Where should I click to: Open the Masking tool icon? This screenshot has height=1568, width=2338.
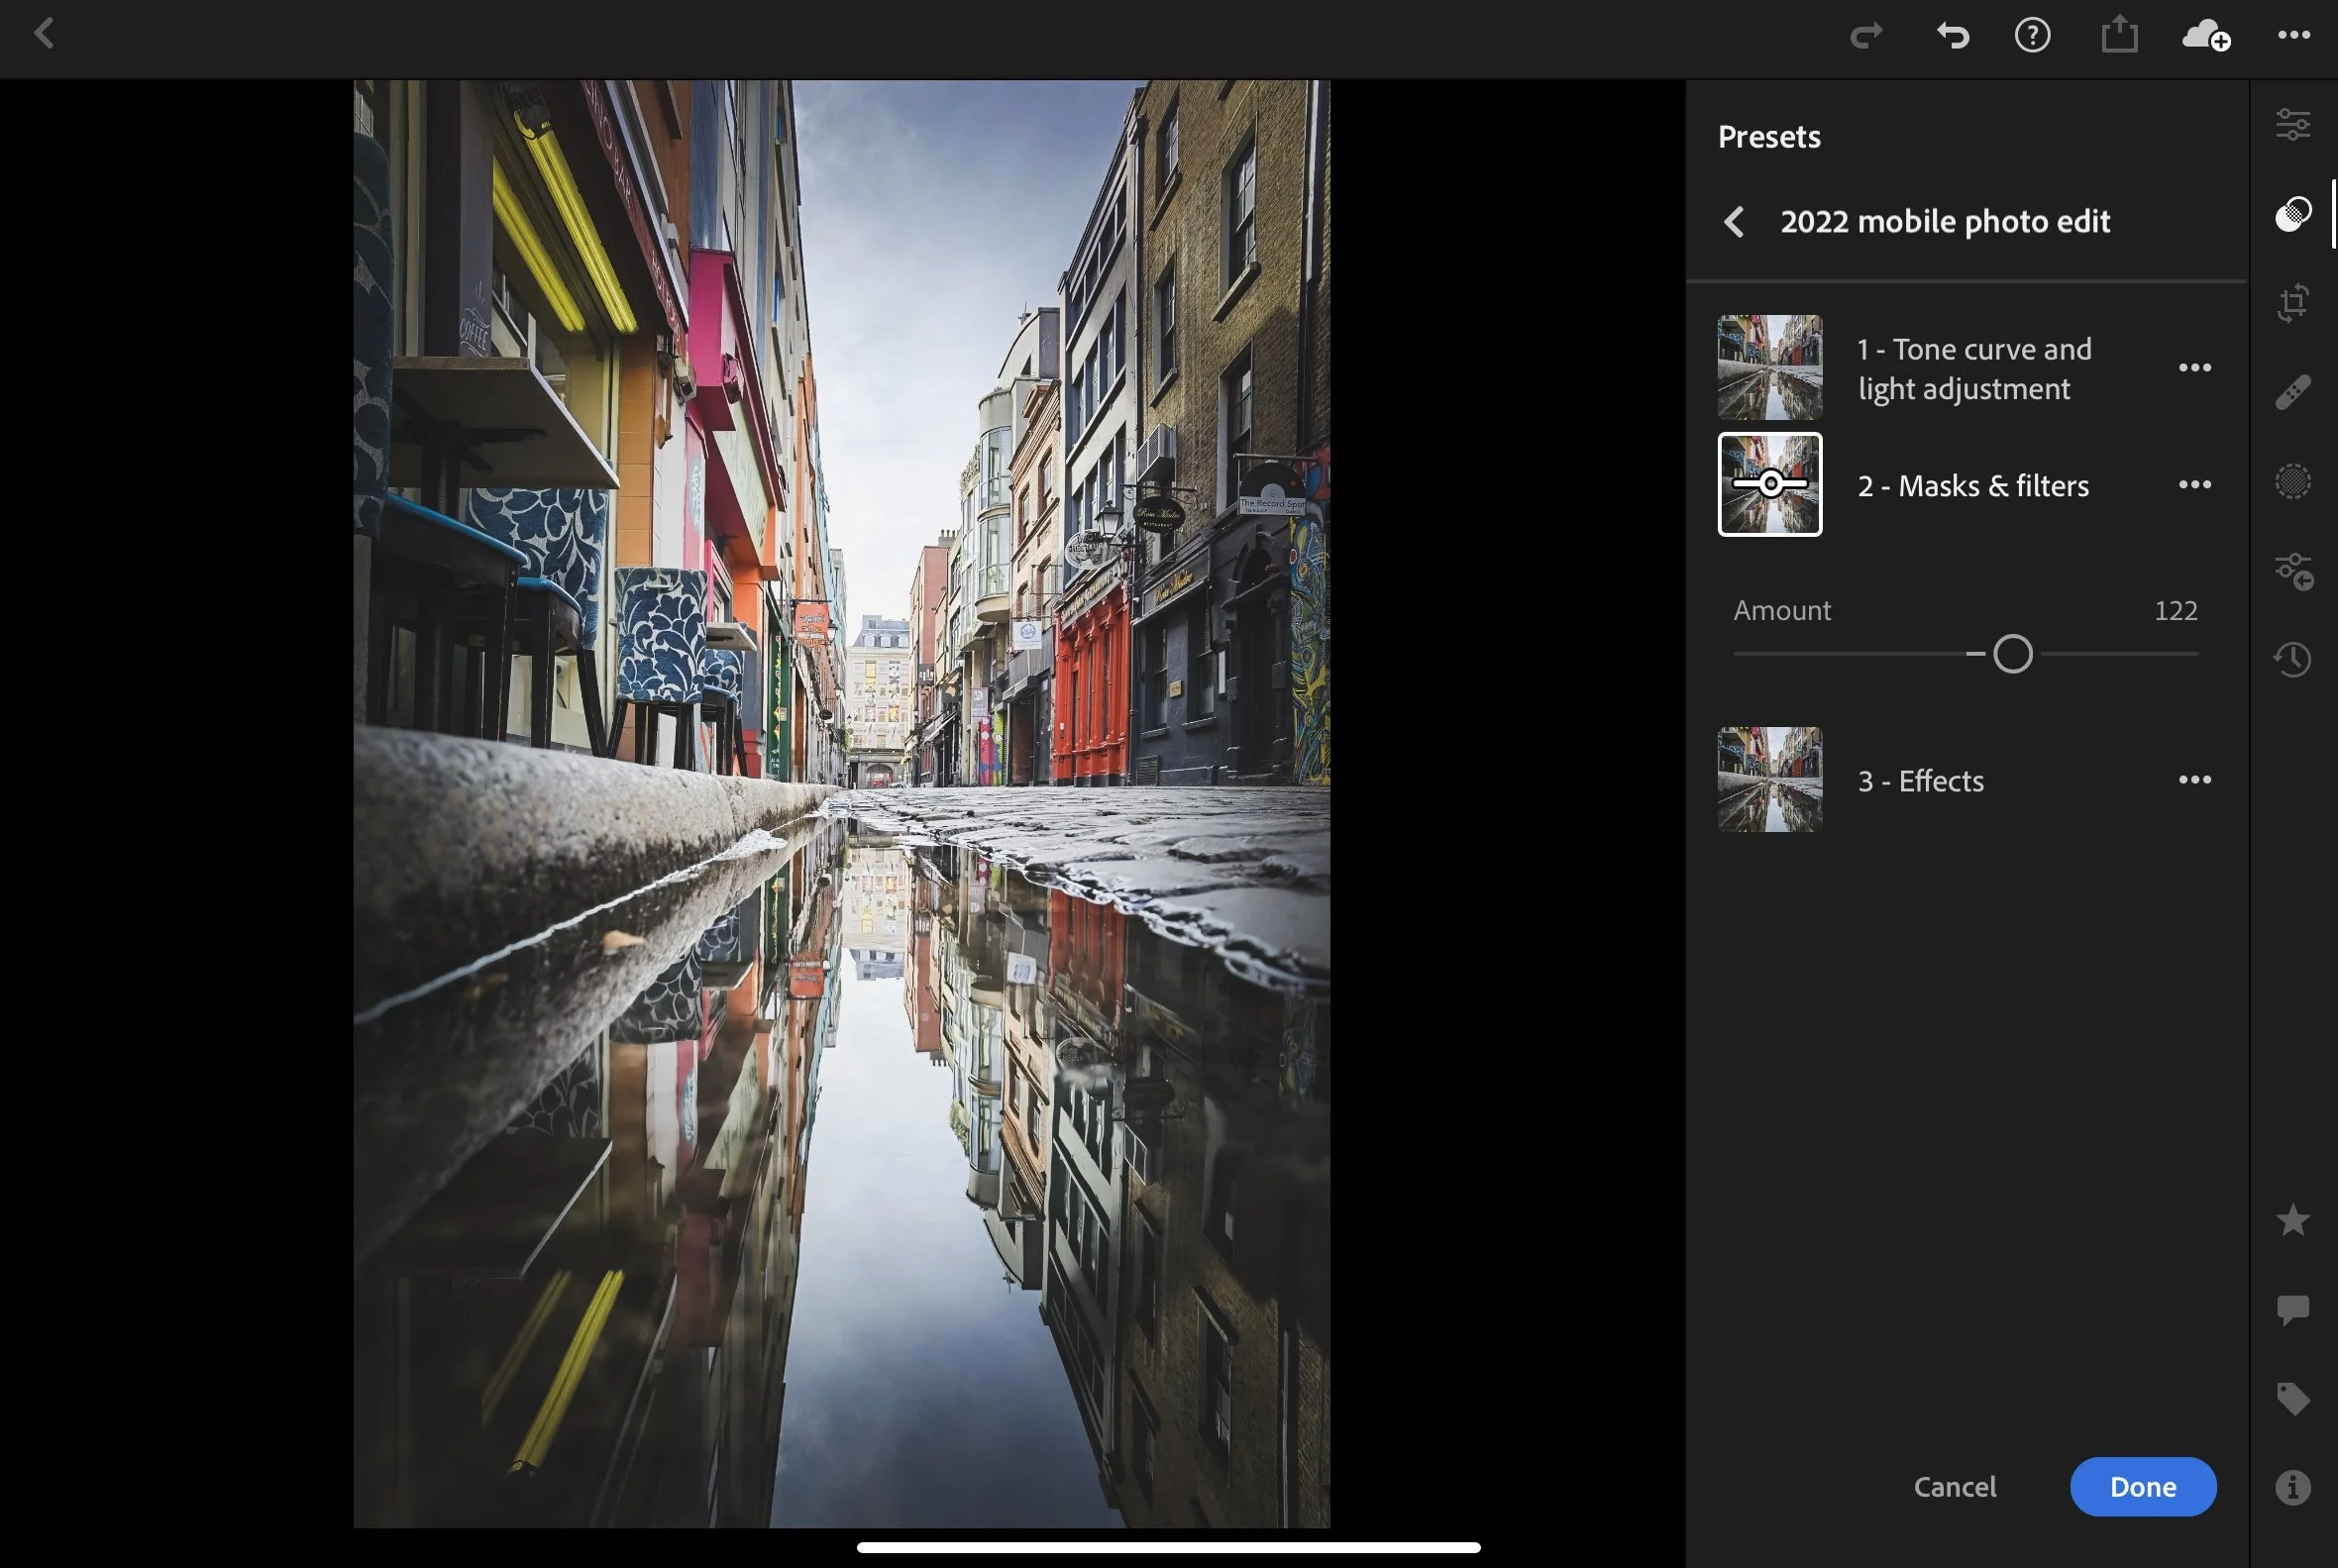coord(2292,481)
